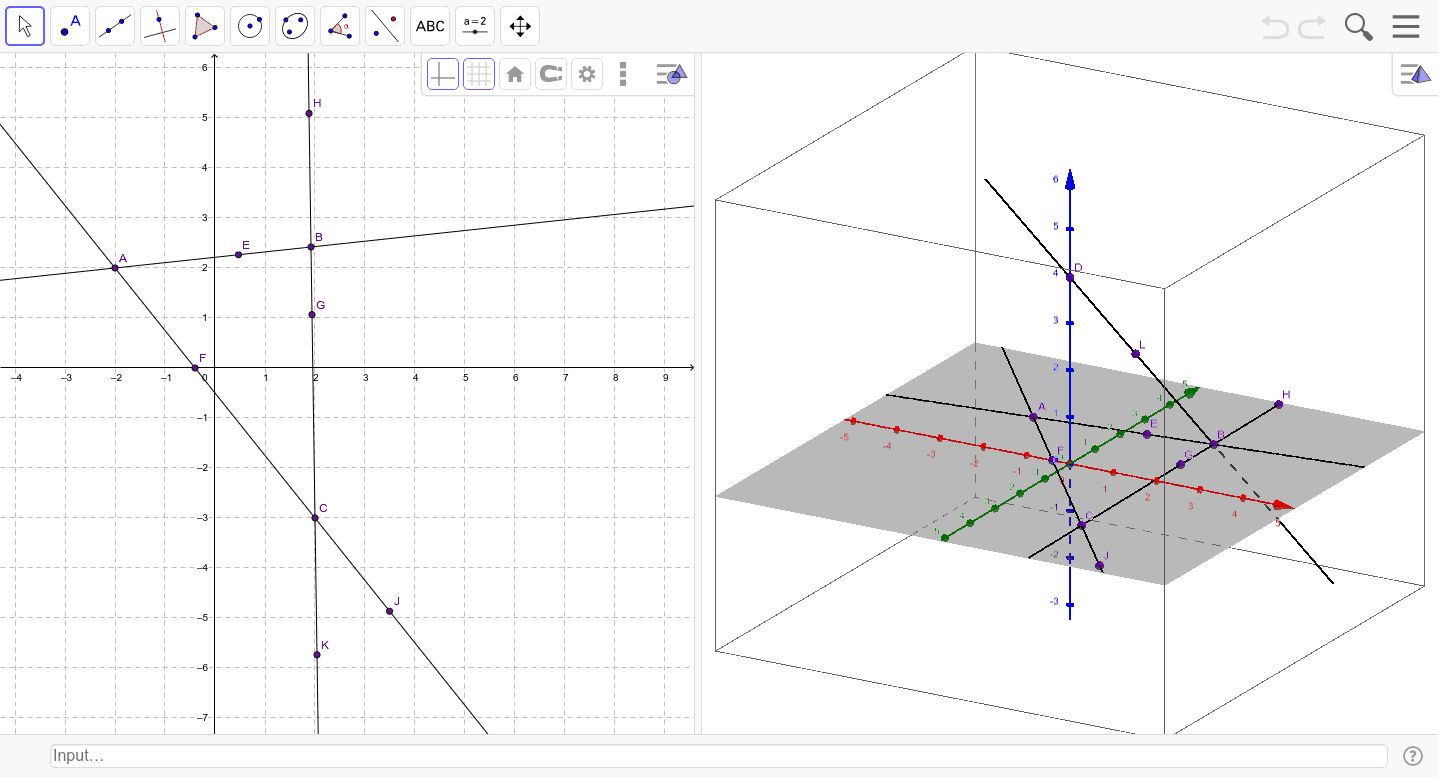Toggle point capturing with the magnet icon
Viewport: 1440px width, 779px height.
point(551,73)
